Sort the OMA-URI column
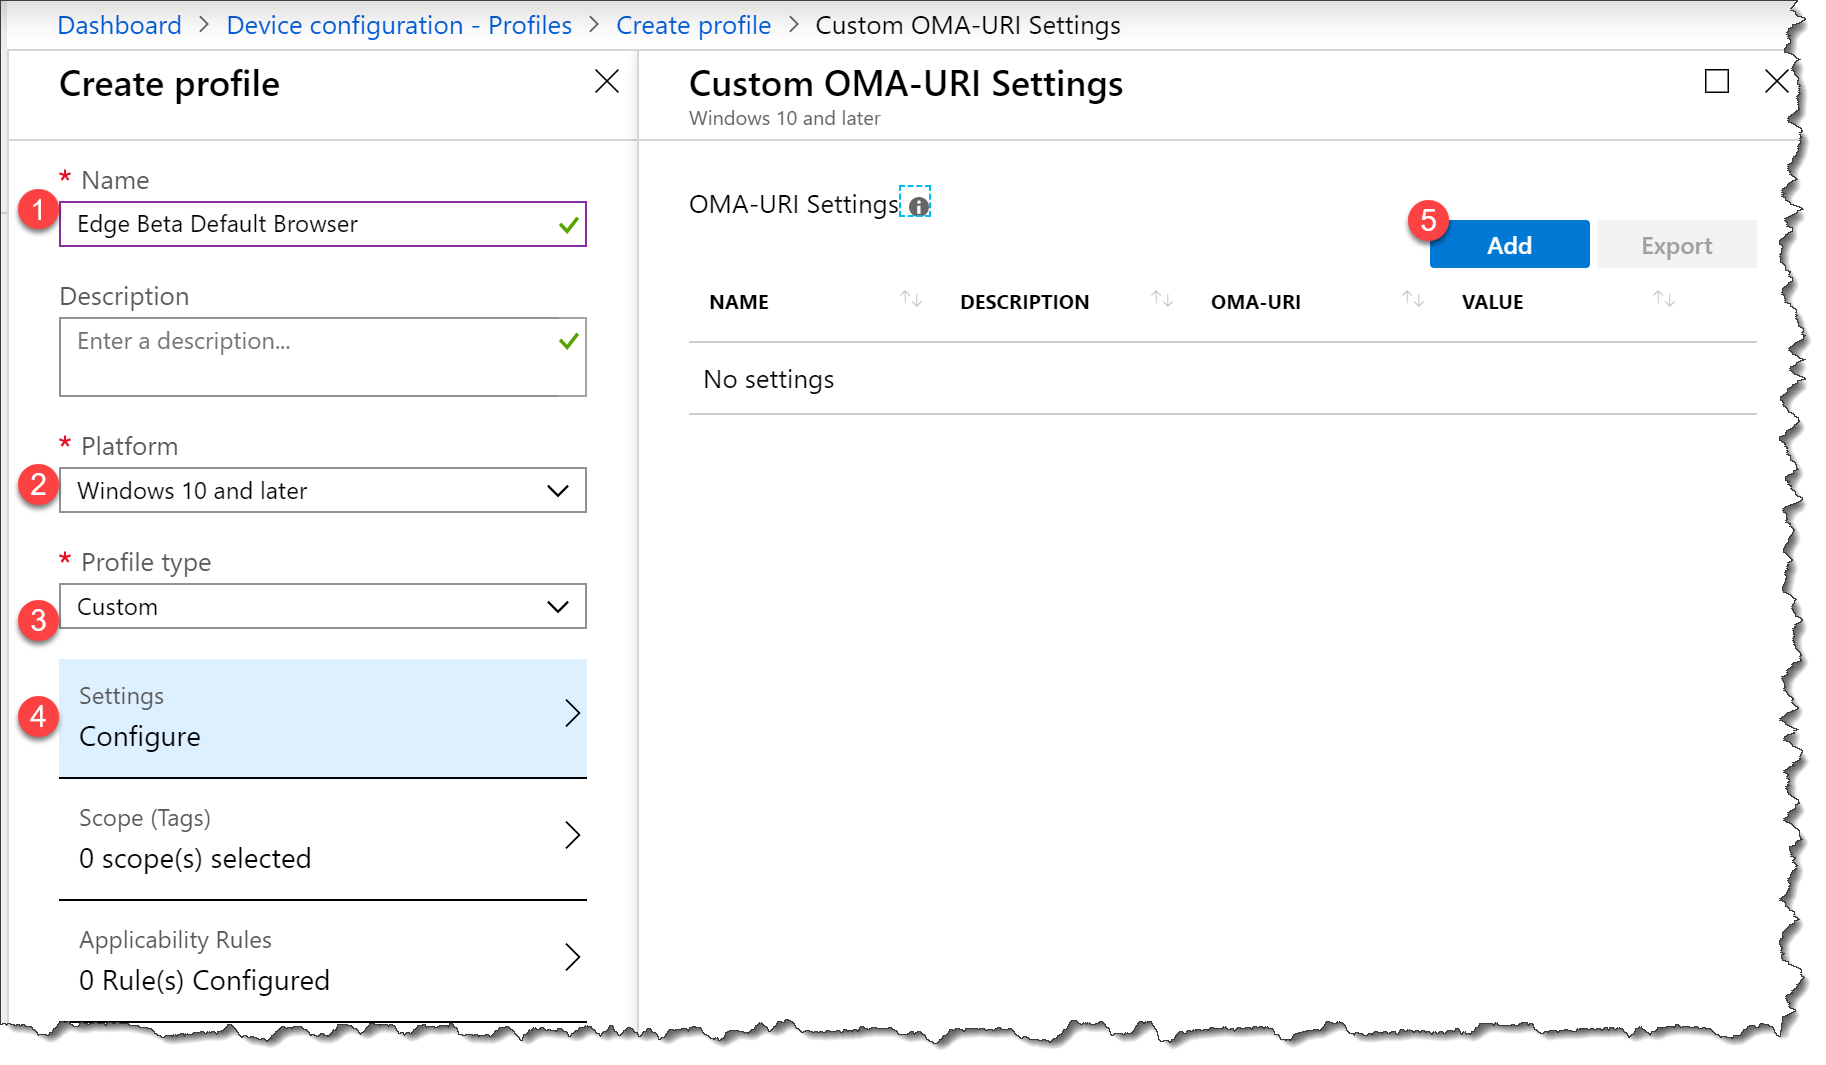The height and width of the screenshot is (1065, 1826). point(1412,298)
